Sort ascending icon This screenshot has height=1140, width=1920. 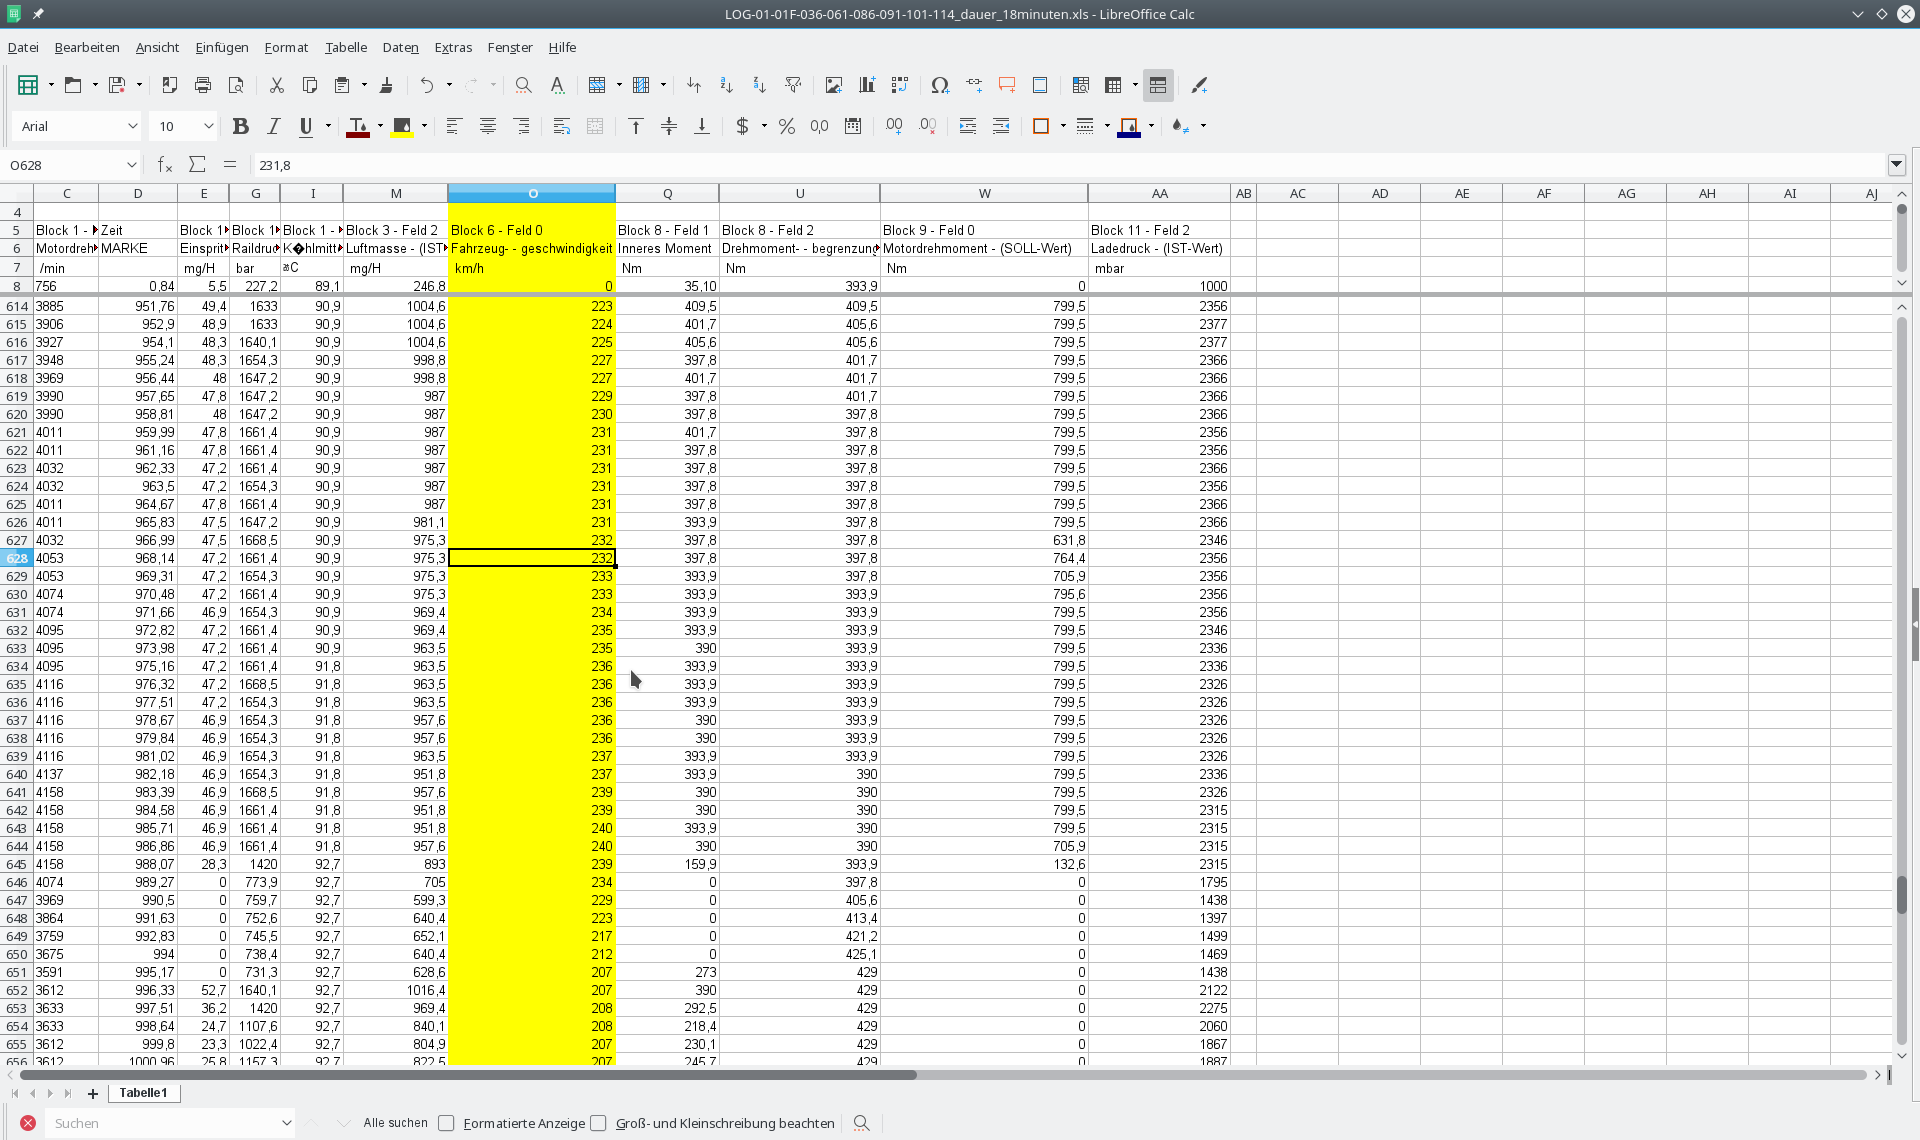[727, 85]
